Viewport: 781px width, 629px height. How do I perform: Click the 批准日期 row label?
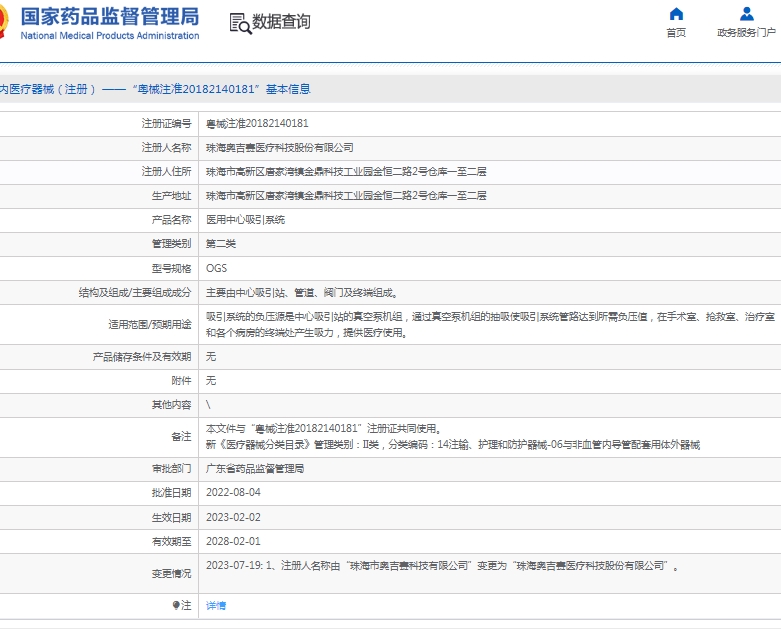click(x=171, y=493)
